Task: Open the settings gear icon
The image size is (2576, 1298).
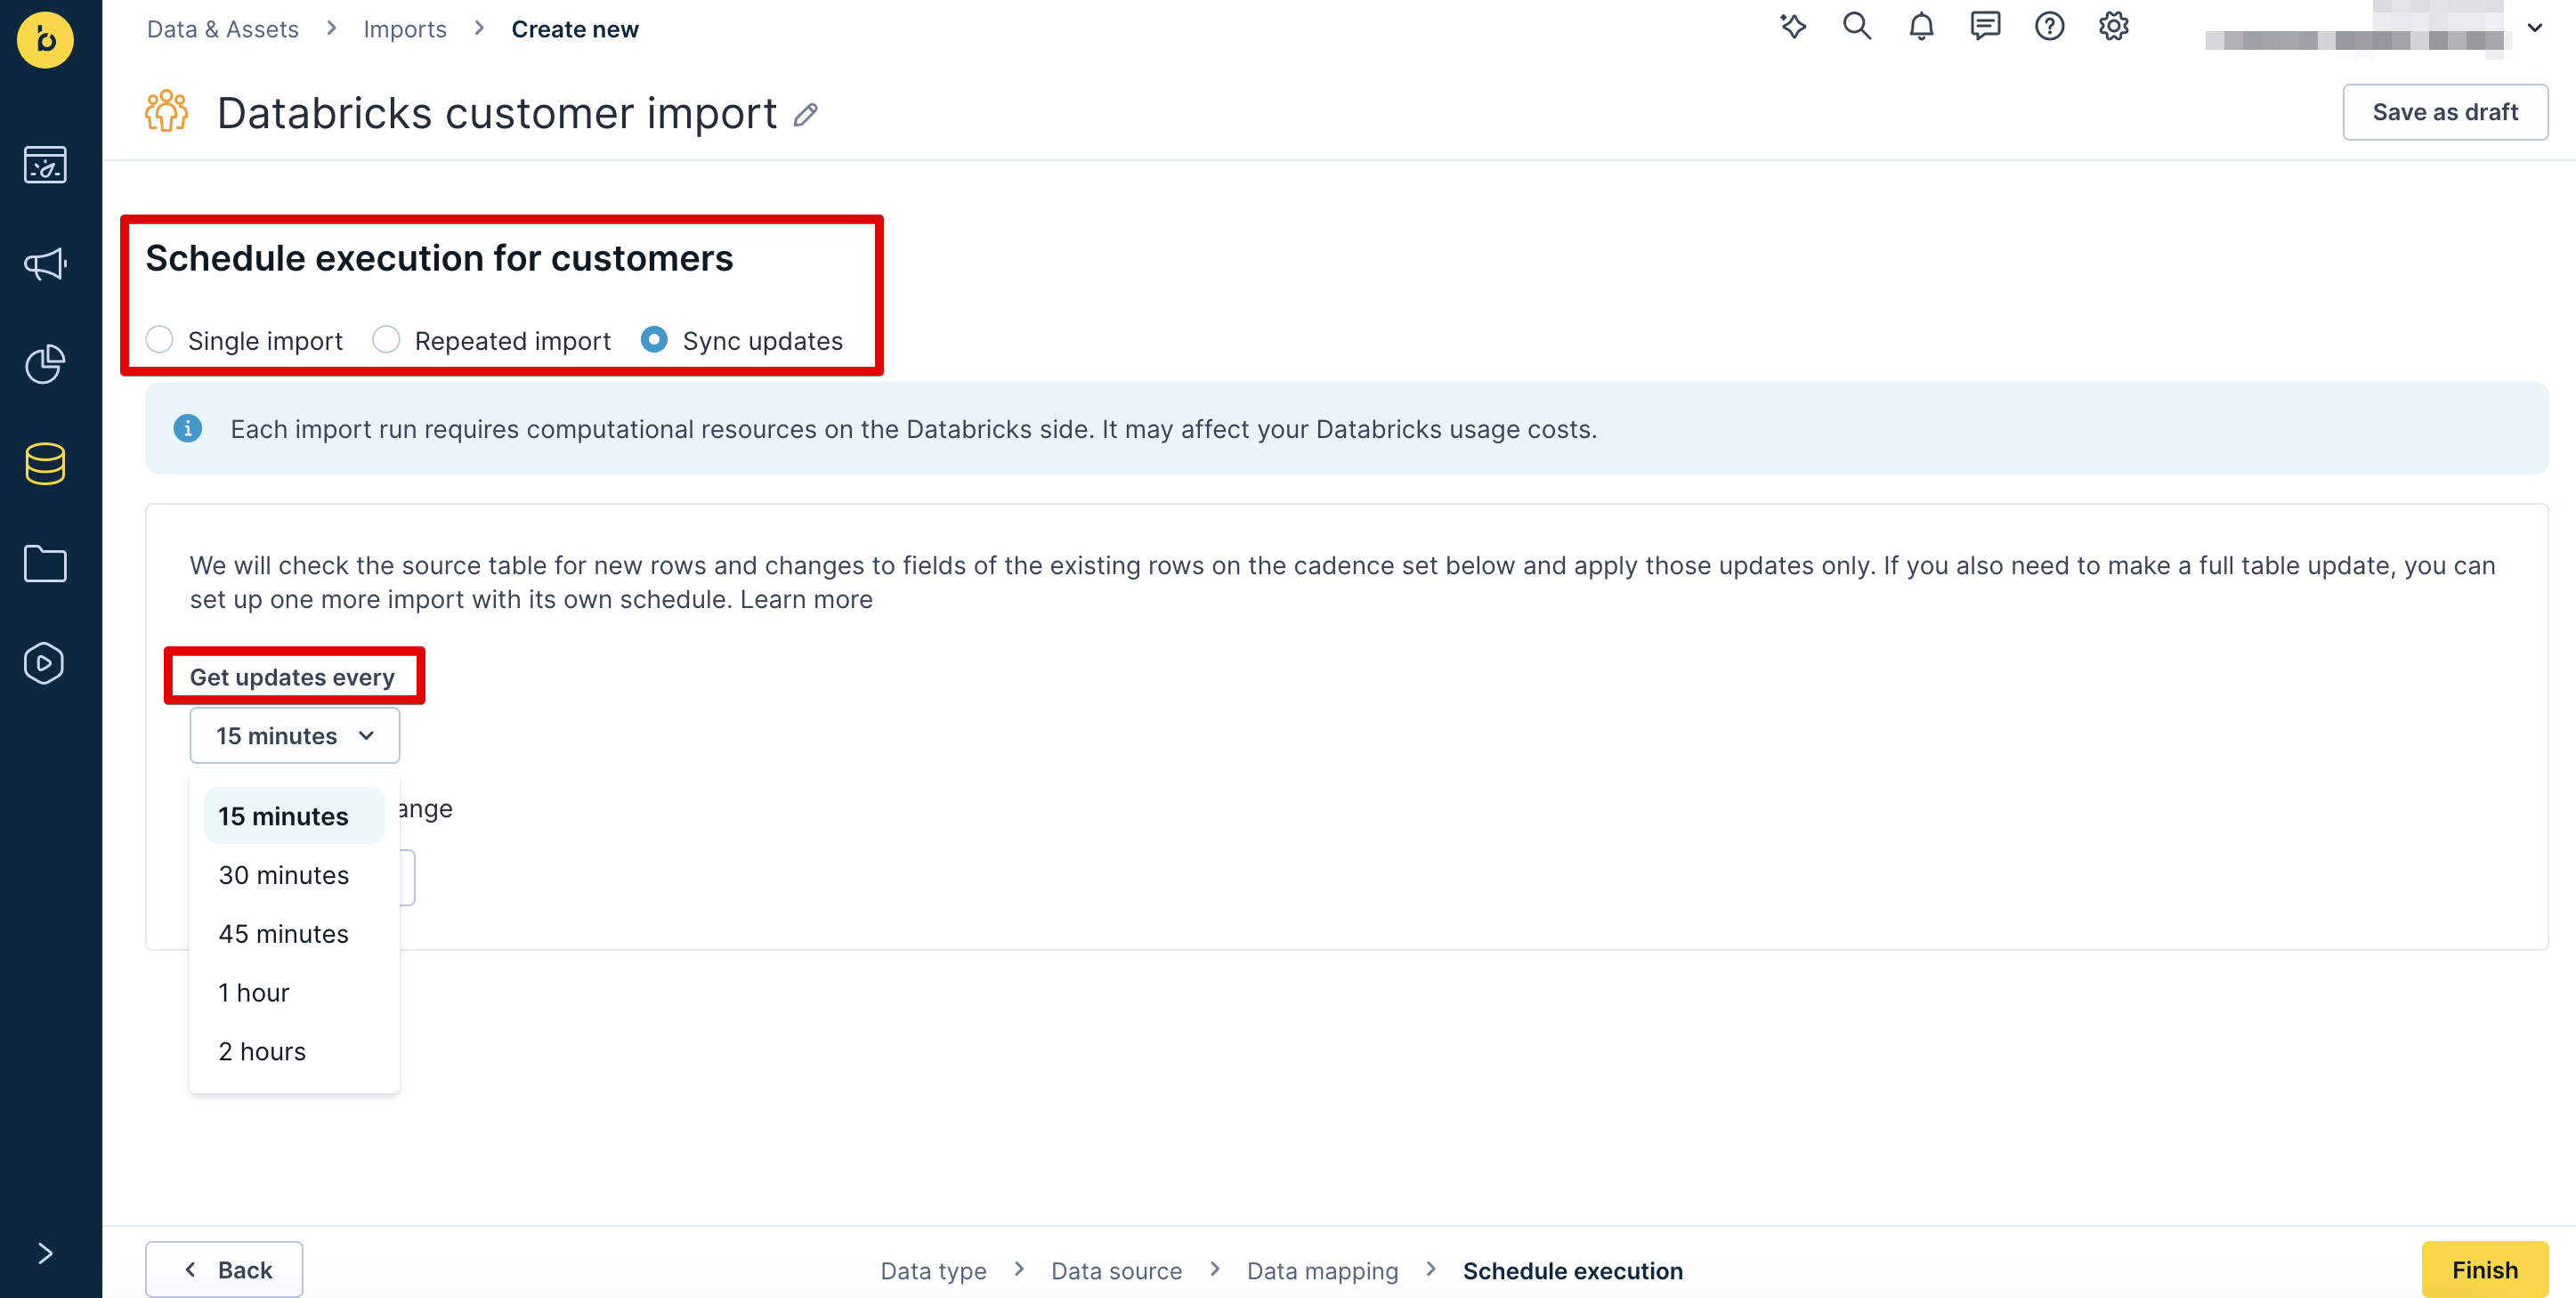Action: [2113, 26]
